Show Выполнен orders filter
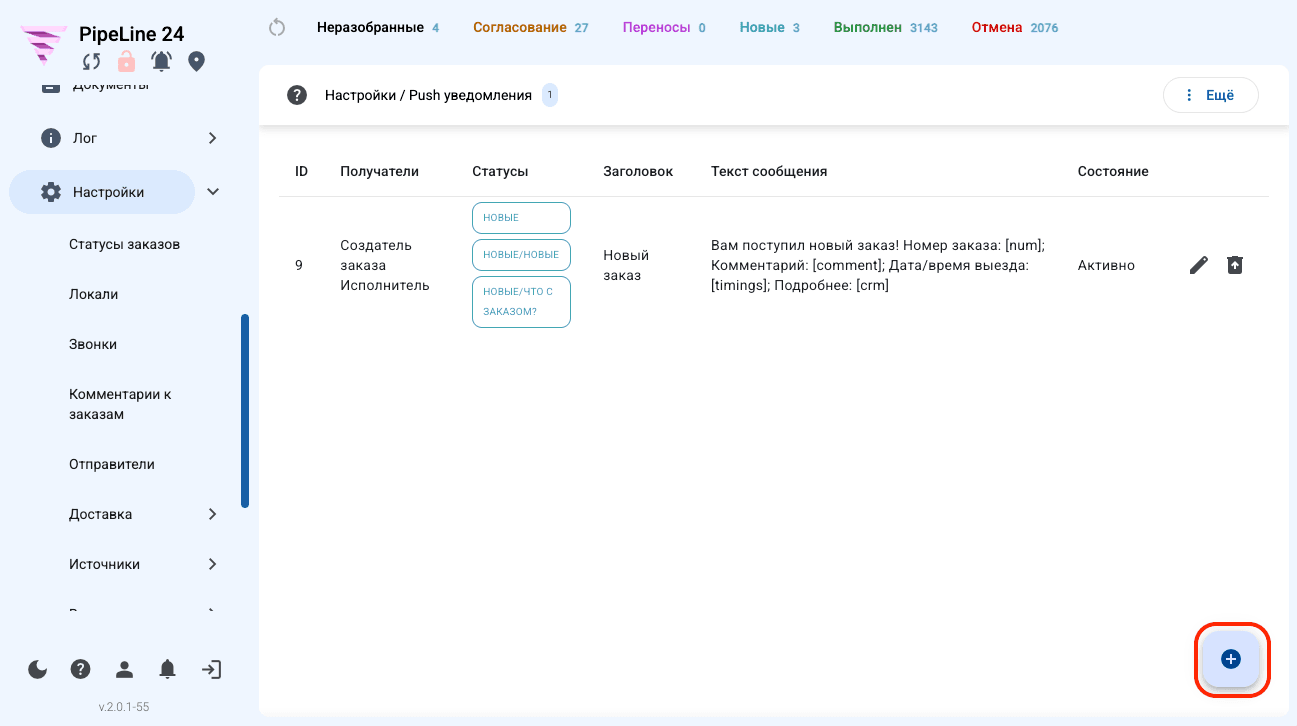The height and width of the screenshot is (726, 1297). (886, 27)
